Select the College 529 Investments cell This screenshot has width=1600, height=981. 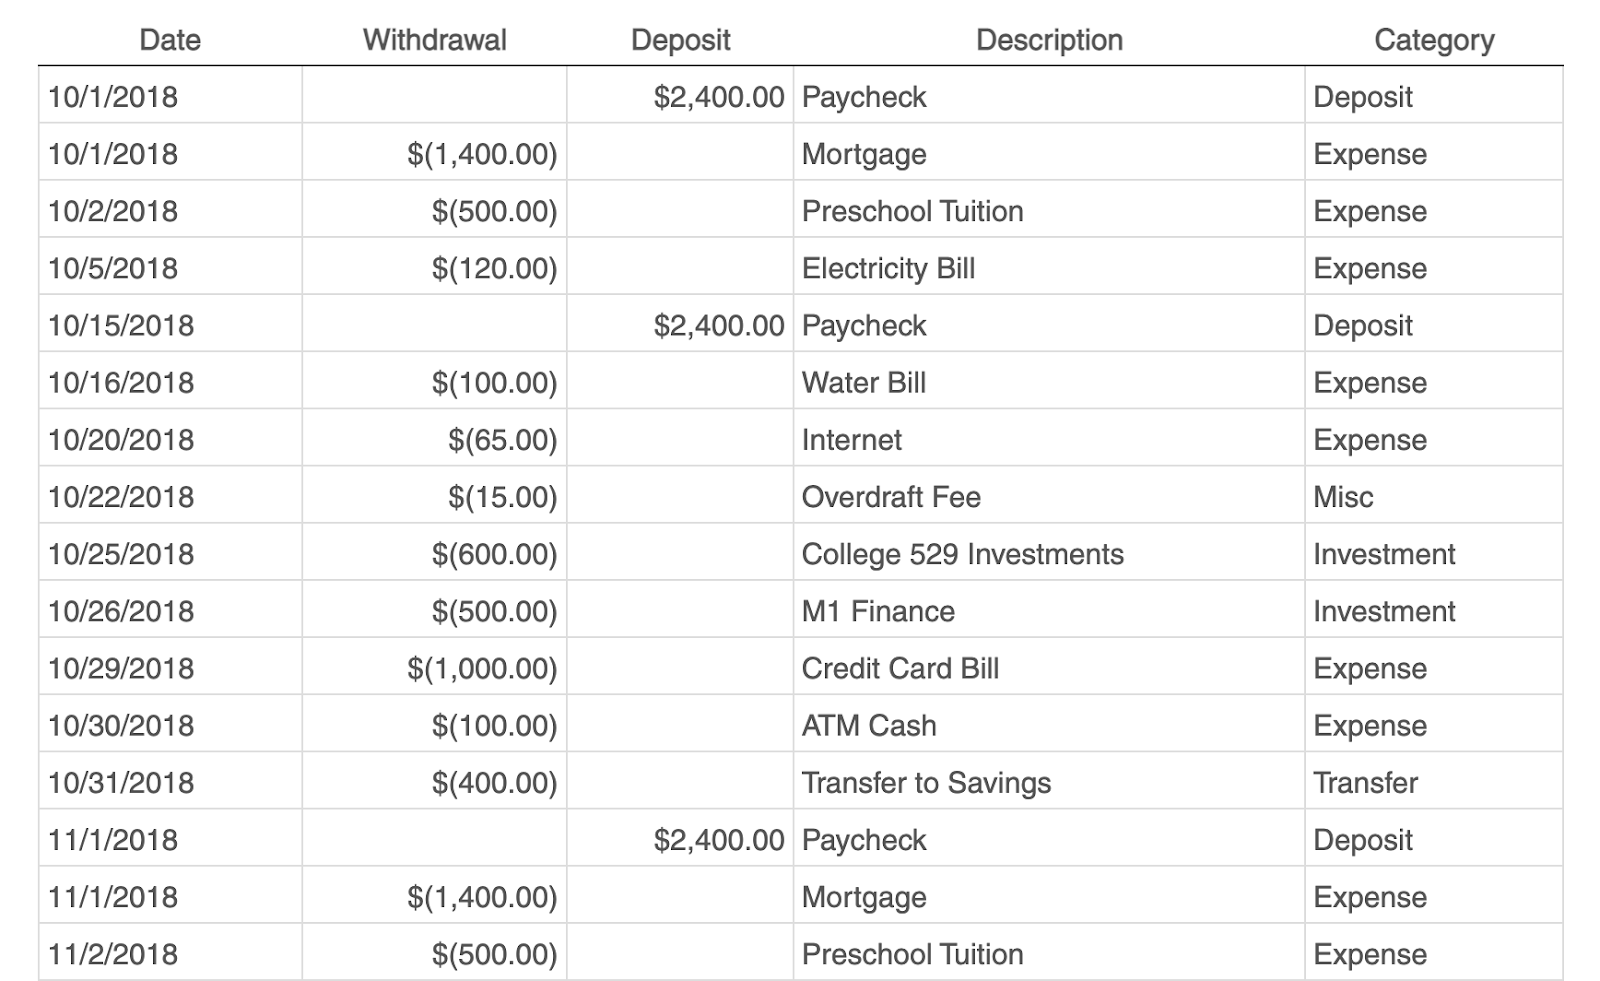(962, 554)
